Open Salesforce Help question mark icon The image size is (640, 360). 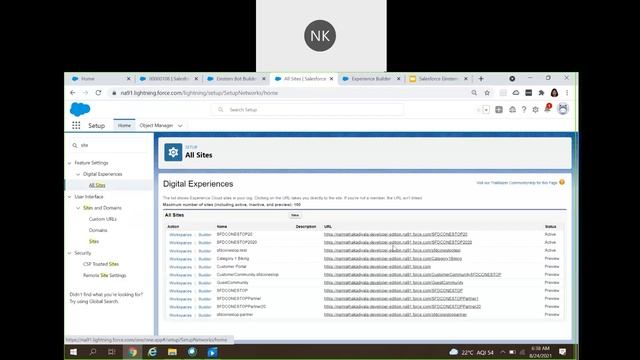[524, 109]
